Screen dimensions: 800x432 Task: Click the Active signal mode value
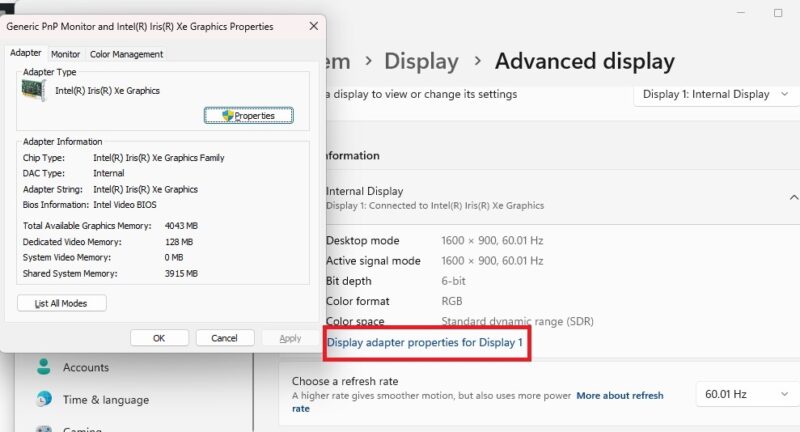coord(492,261)
